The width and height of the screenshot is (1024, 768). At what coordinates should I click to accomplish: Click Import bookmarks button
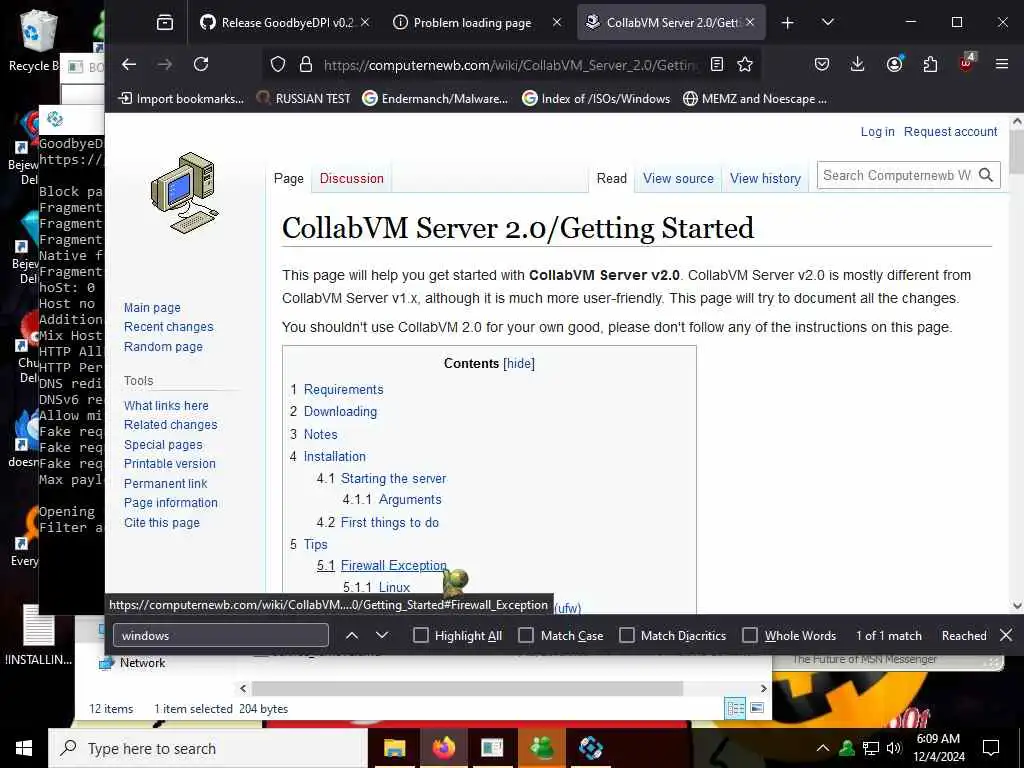pos(181,99)
